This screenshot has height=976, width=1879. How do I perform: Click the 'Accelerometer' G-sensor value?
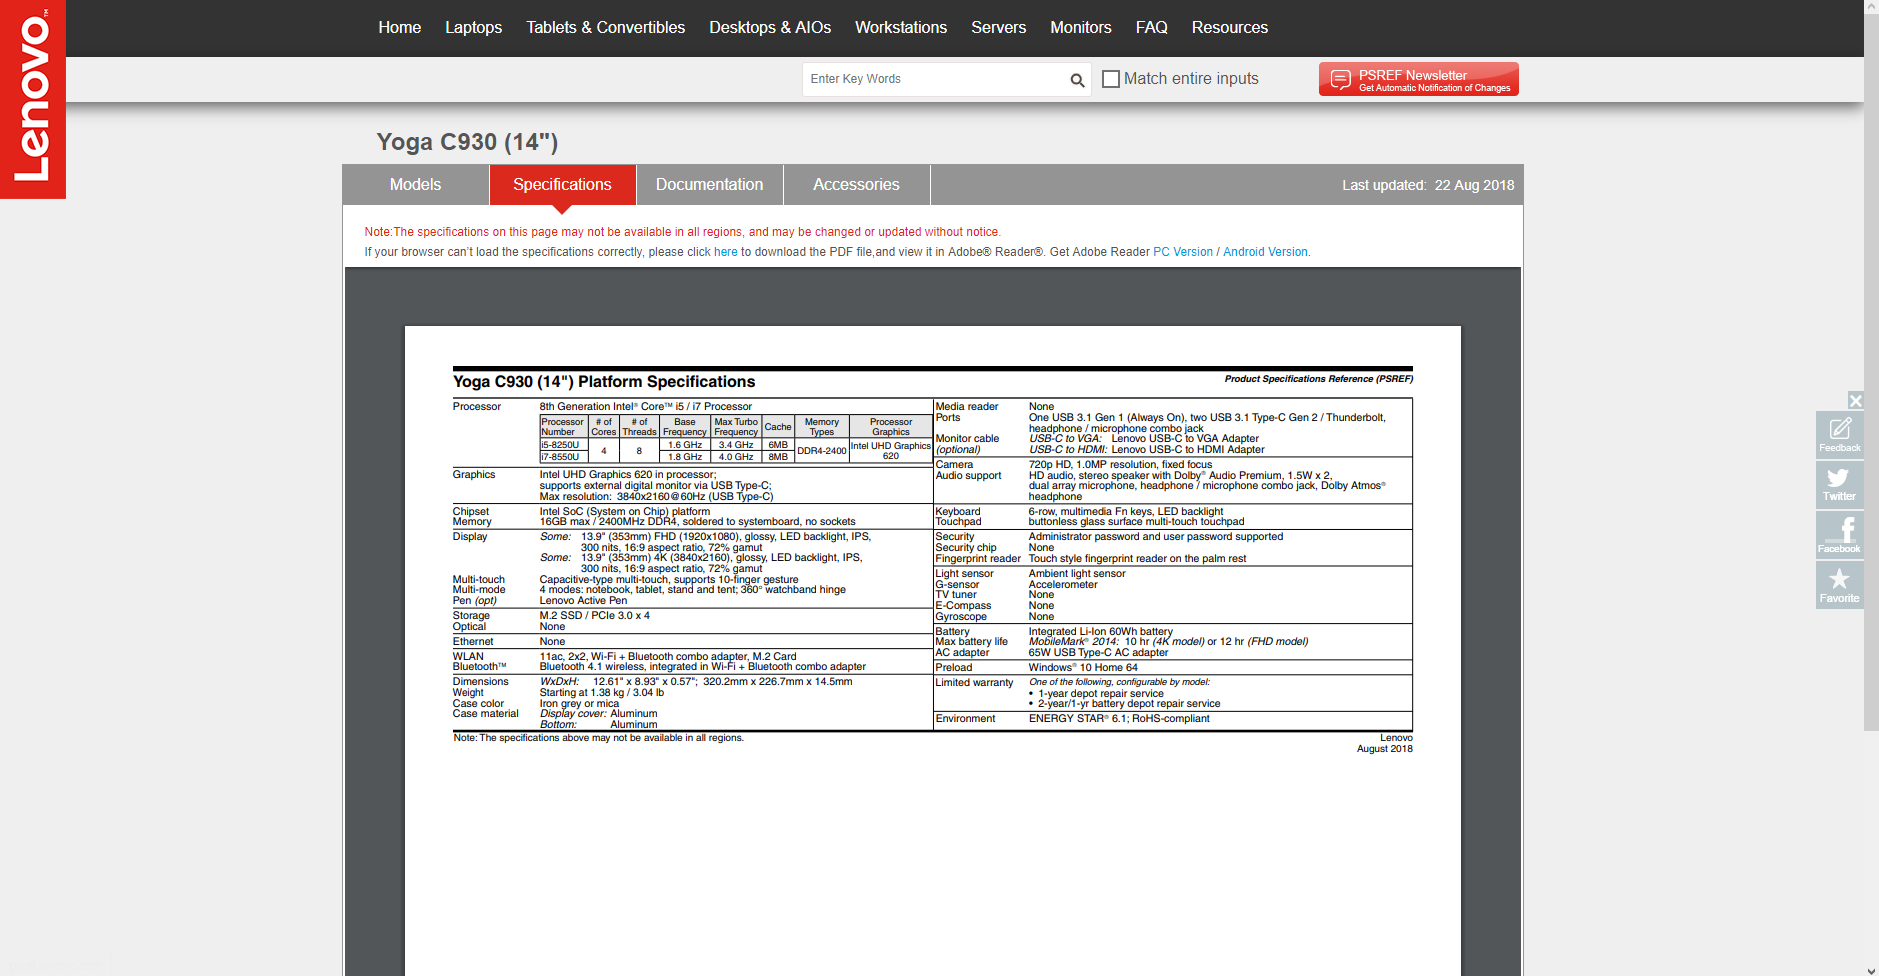point(1063,585)
